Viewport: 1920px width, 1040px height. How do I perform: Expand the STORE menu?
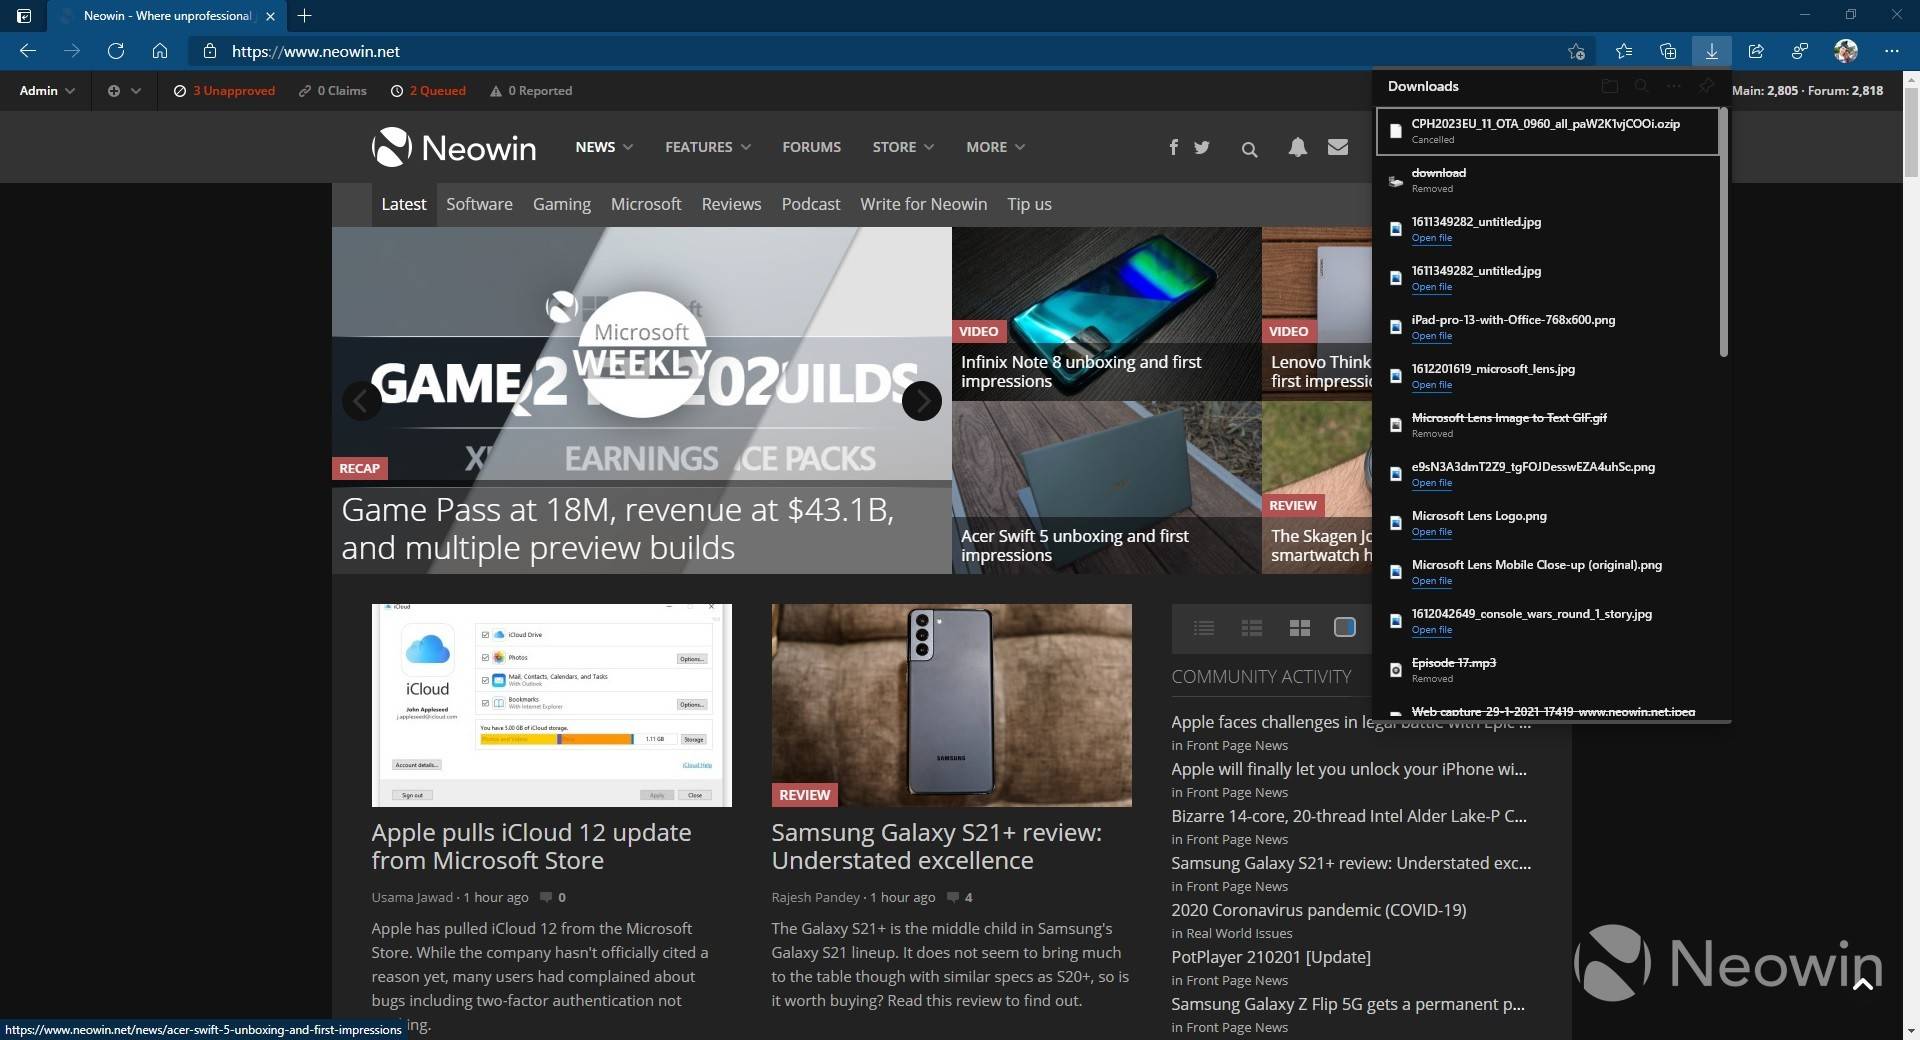tap(903, 147)
